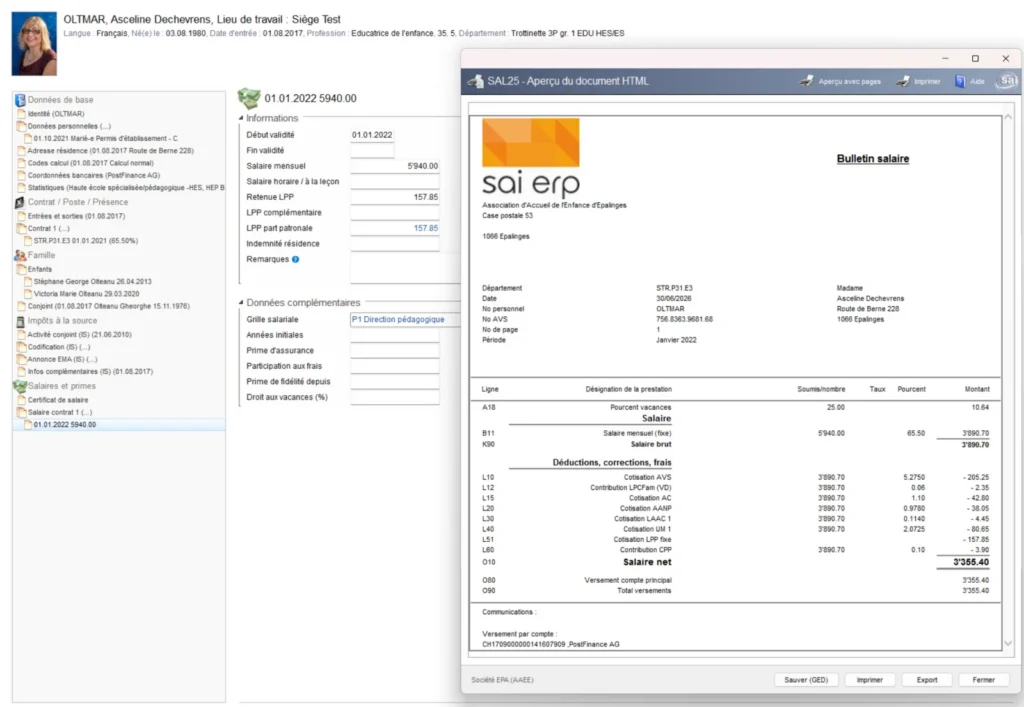
Task: Collapse the Données complémentaires section triangle
Action: click(x=241, y=303)
